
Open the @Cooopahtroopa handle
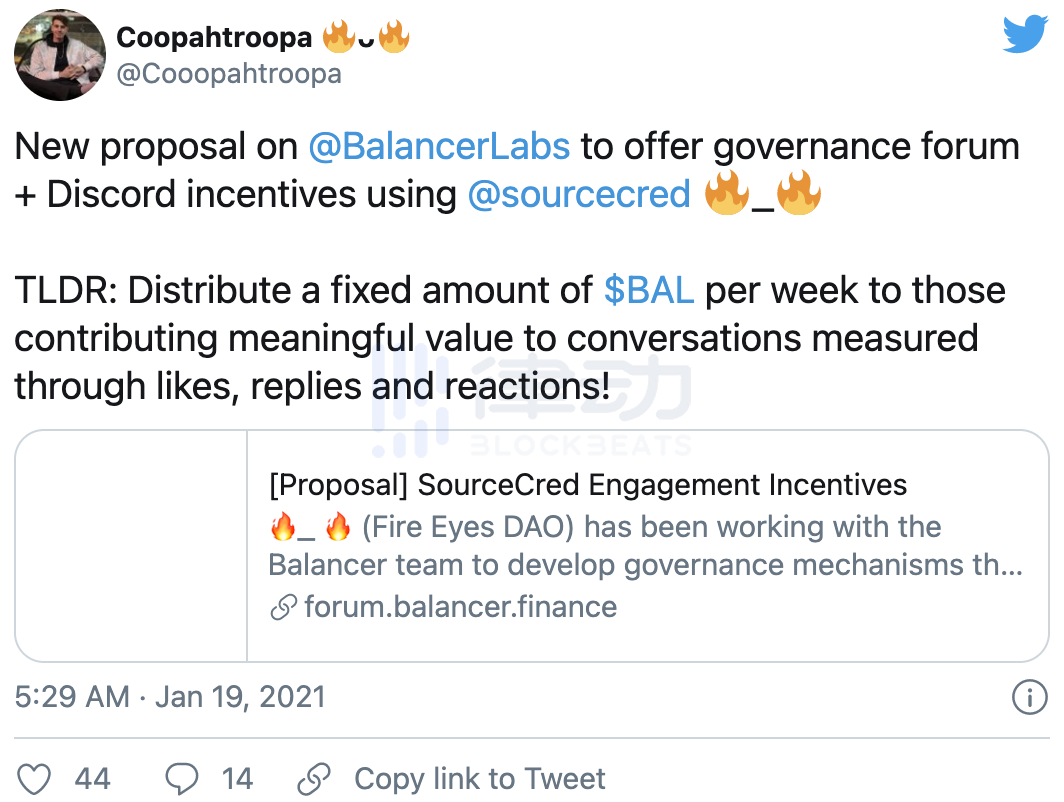(229, 74)
